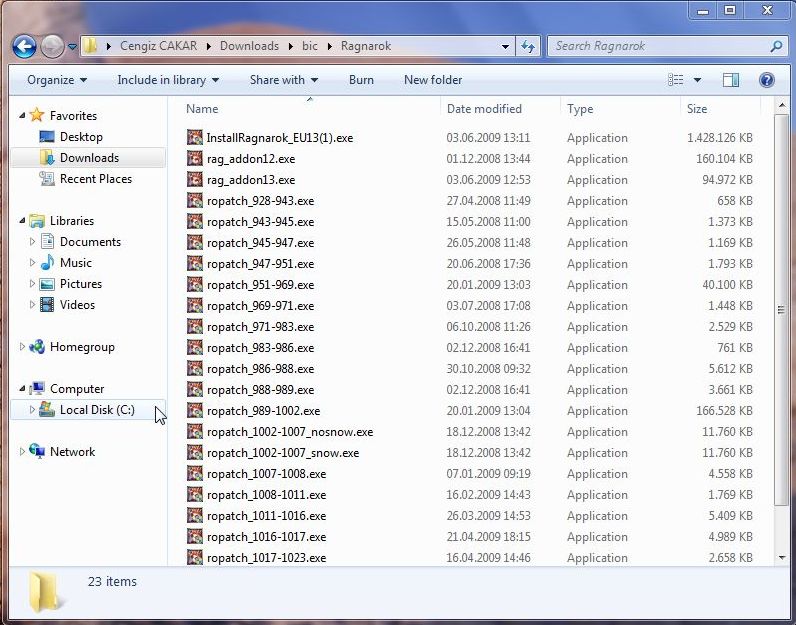The image size is (796, 625).
Task: Click the folder icon in the address bar
Action: click(x=90, y=46)
